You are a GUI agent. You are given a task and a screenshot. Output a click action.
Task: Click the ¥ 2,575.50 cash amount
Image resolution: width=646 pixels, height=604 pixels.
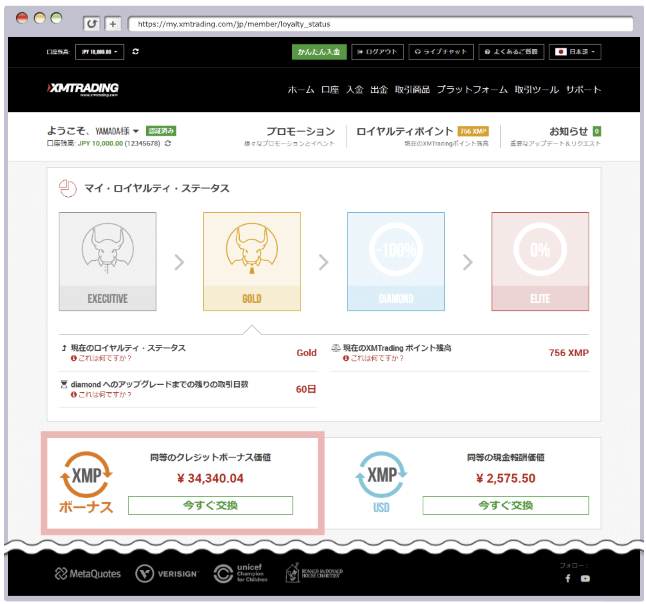tap(506, 478)
